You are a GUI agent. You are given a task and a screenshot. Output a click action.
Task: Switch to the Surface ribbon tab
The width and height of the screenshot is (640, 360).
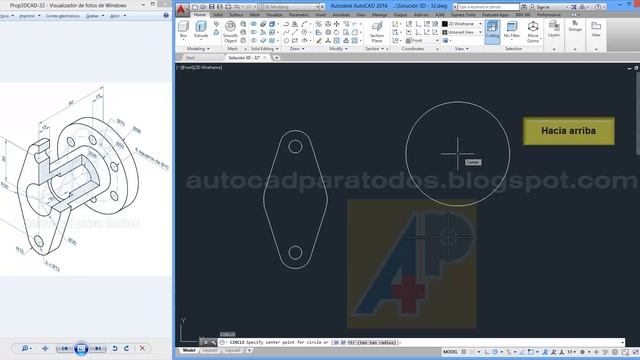[236, 15]
